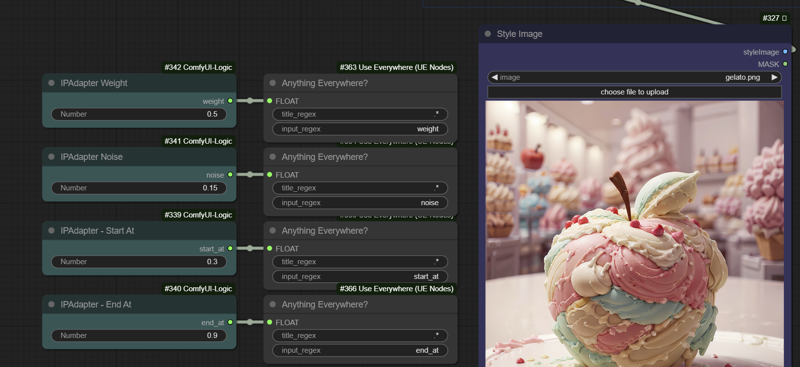Click the Number field with value 0.15
This screenshot has width=800, height=367.
tap(139, 188)
